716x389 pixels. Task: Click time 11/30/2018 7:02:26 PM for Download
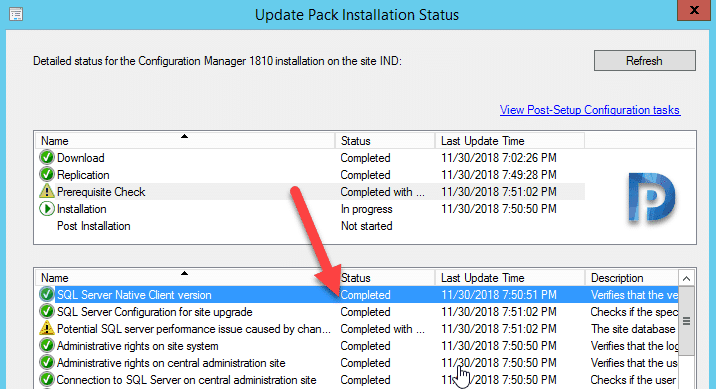click(499, 158)
